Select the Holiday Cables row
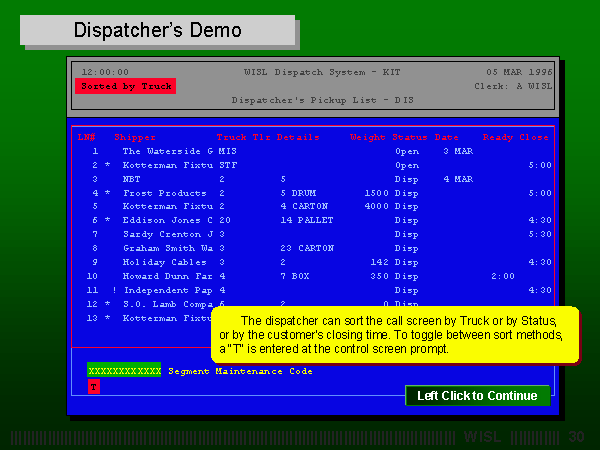 coord(312,262)
